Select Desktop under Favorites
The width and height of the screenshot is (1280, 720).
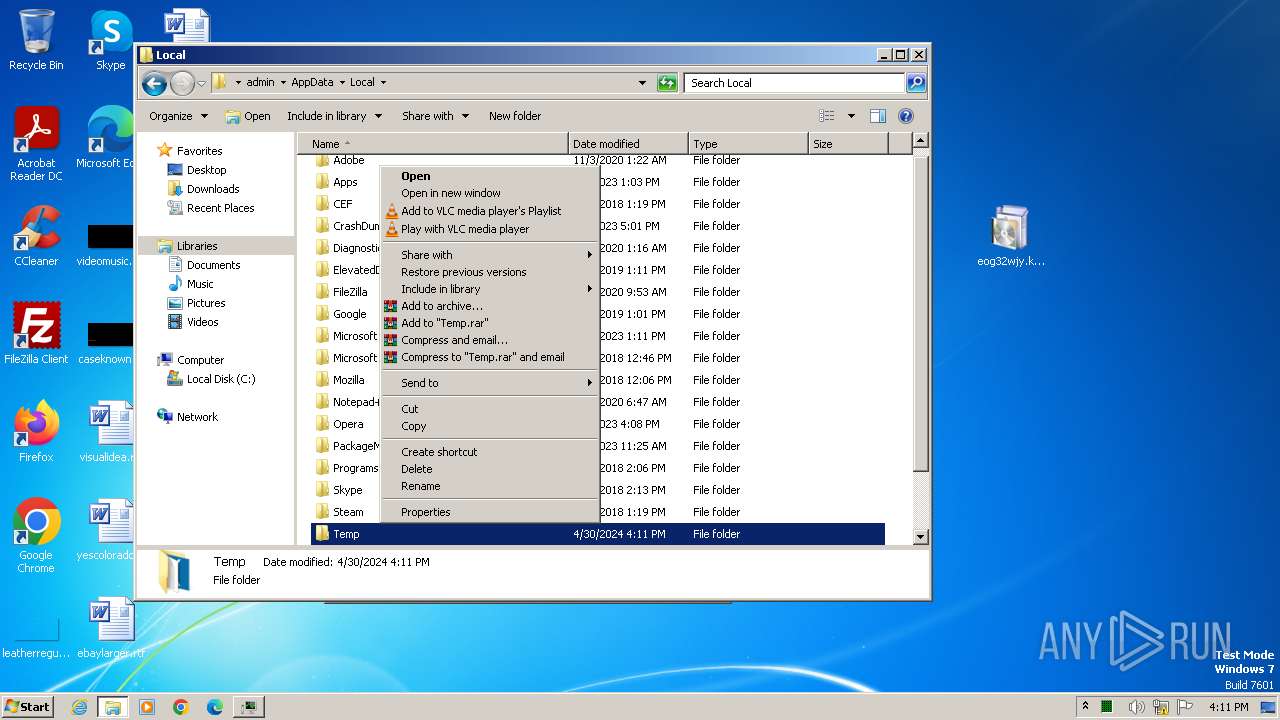point(206,170)
